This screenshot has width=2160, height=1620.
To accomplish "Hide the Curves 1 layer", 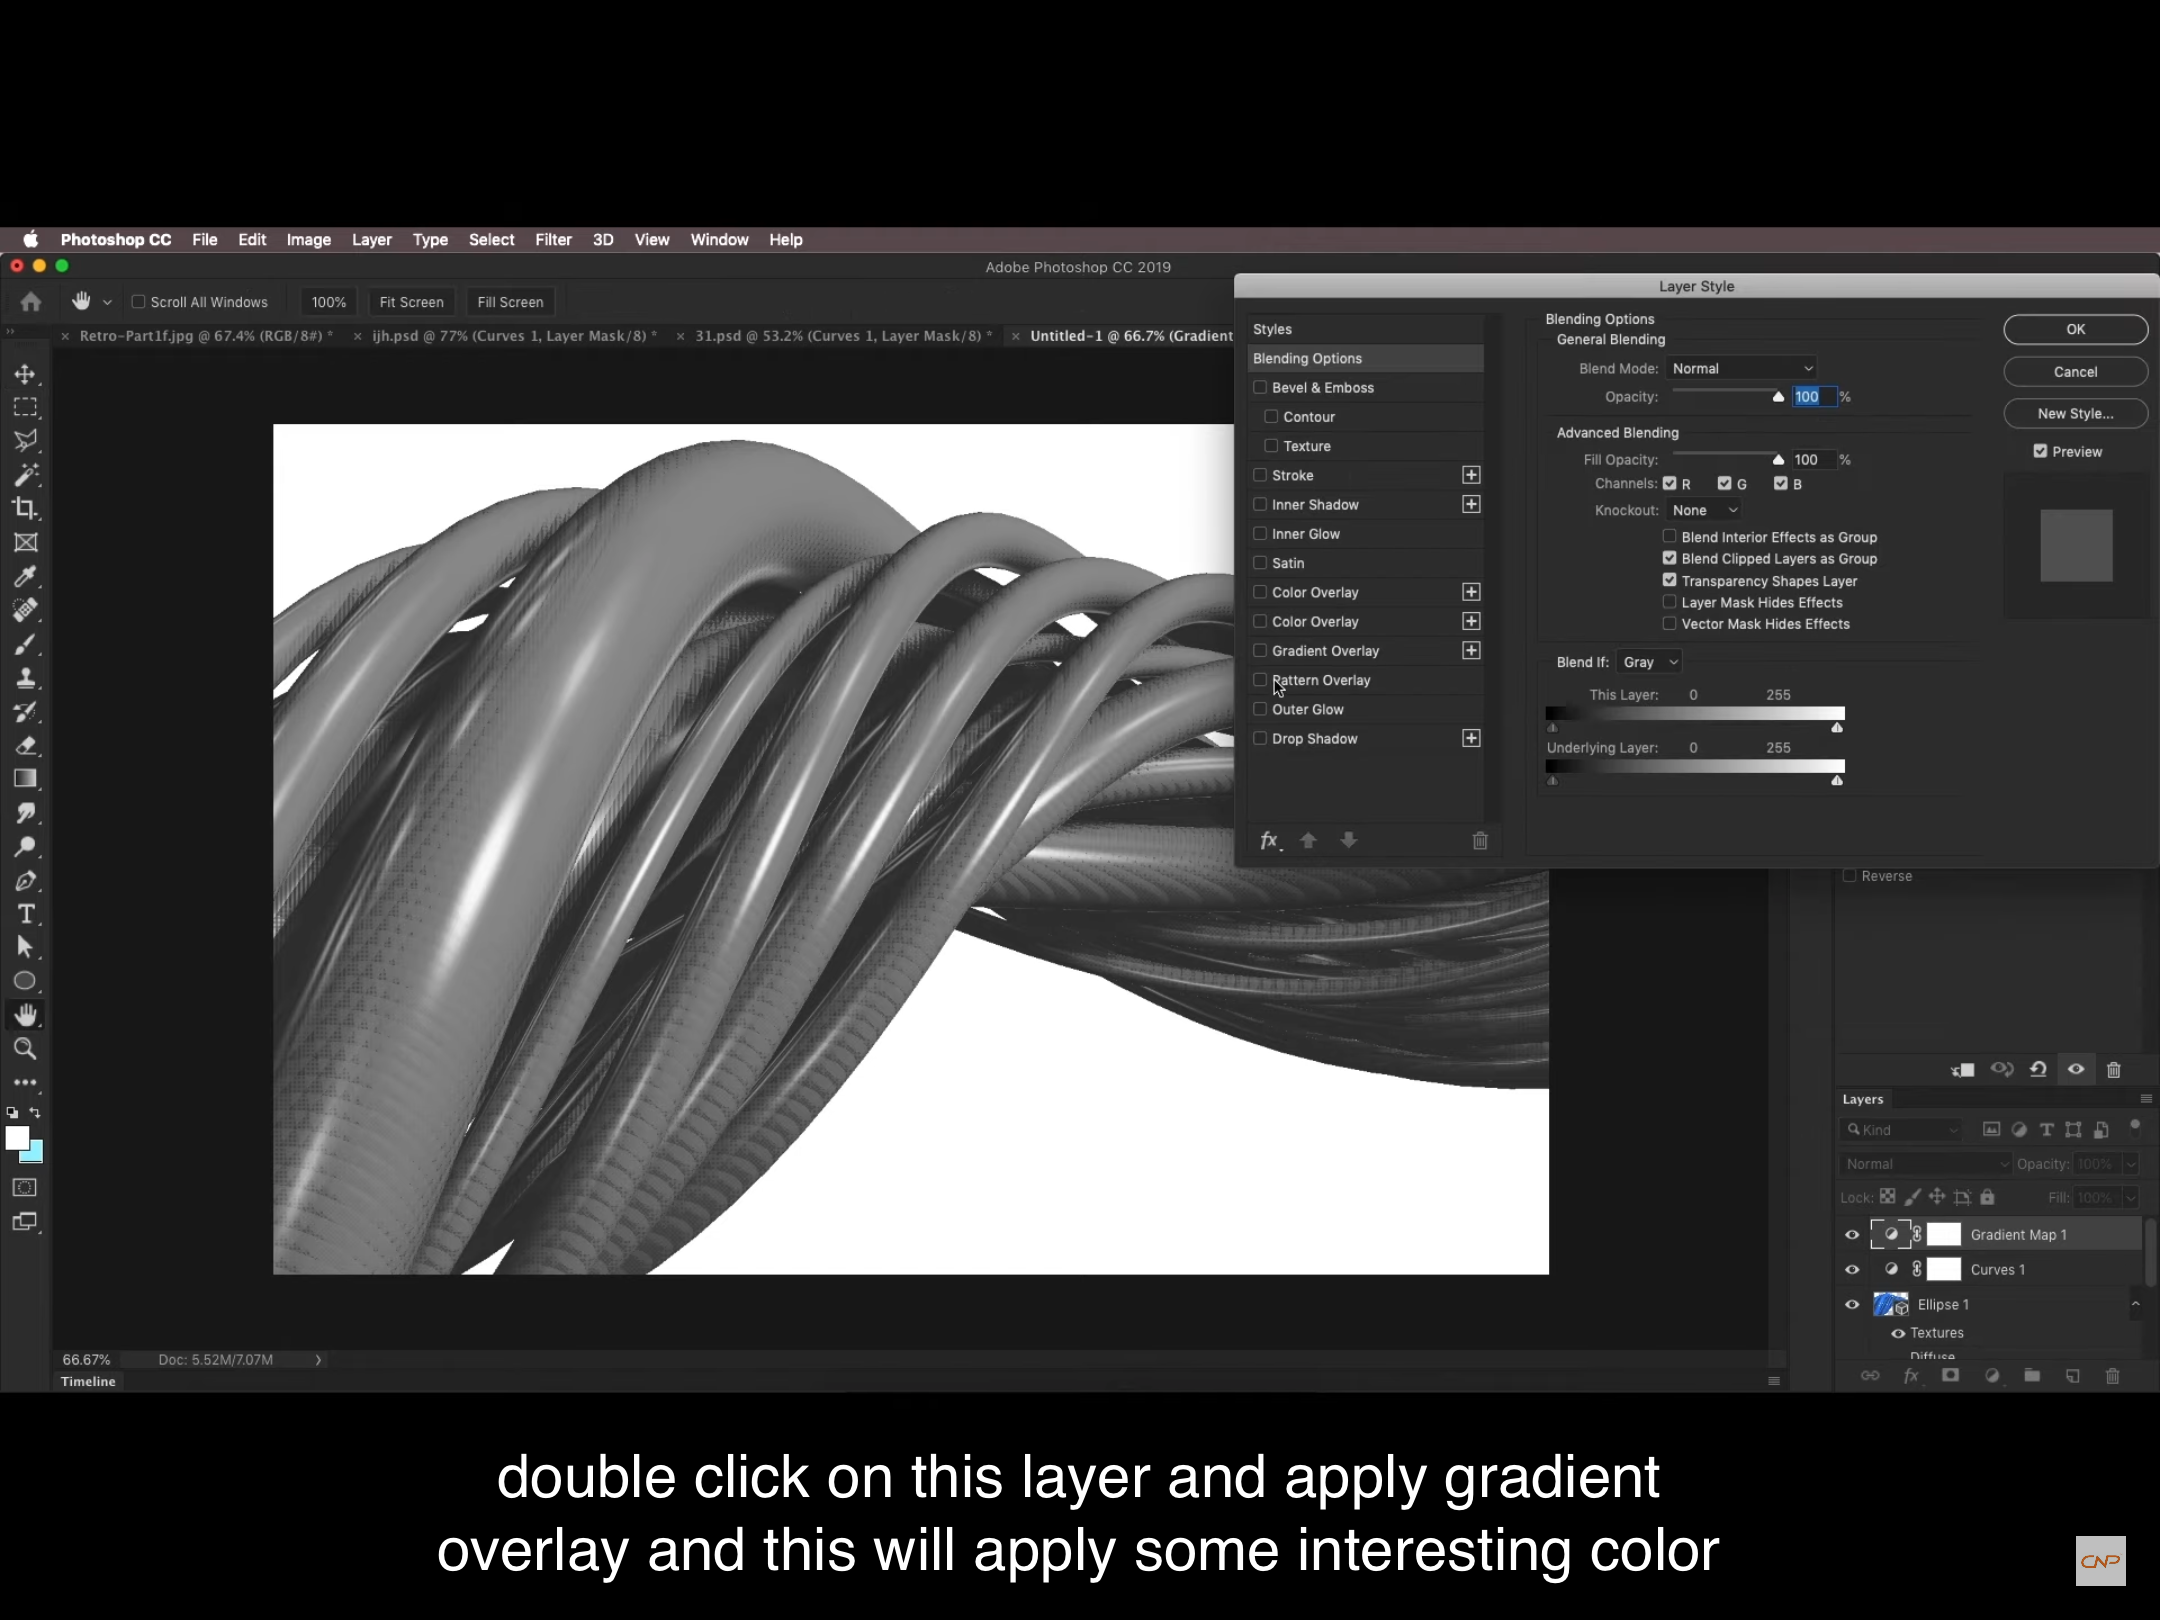I will (1851, 1269).
